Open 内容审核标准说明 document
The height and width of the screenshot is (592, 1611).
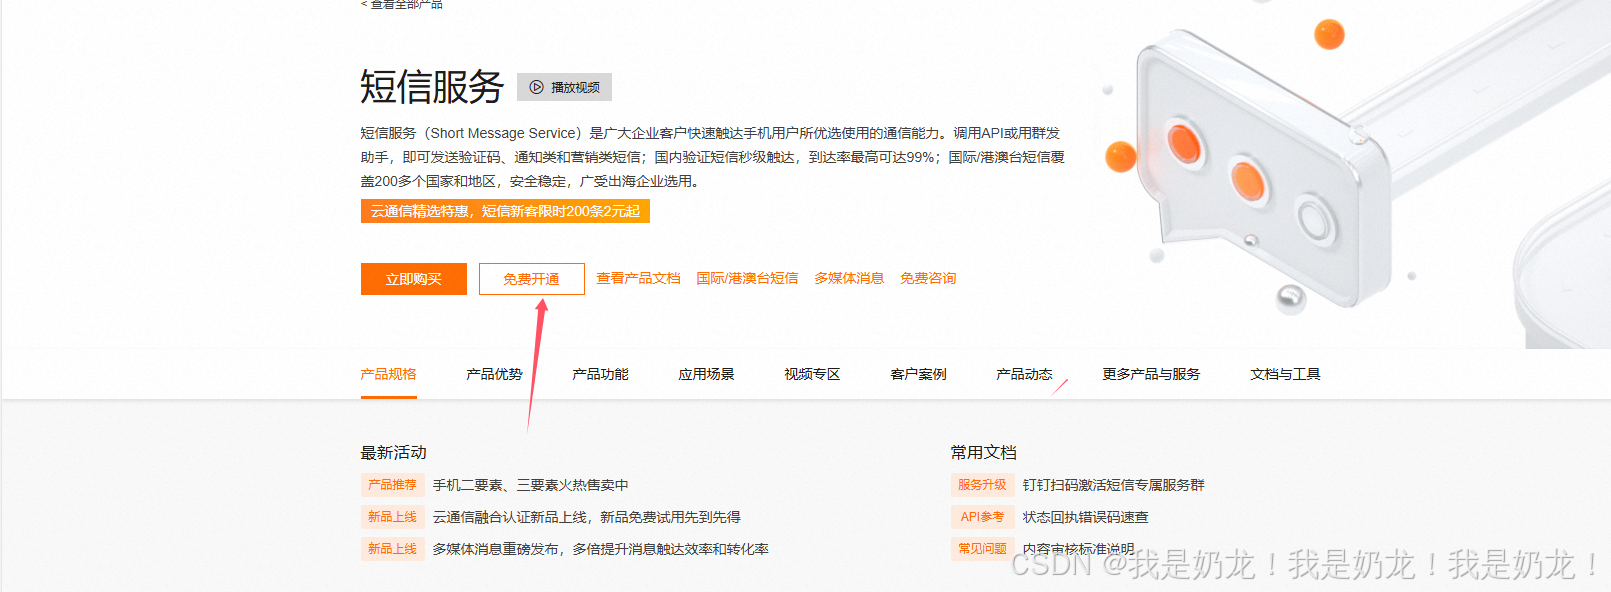(x=1079, y=549)
